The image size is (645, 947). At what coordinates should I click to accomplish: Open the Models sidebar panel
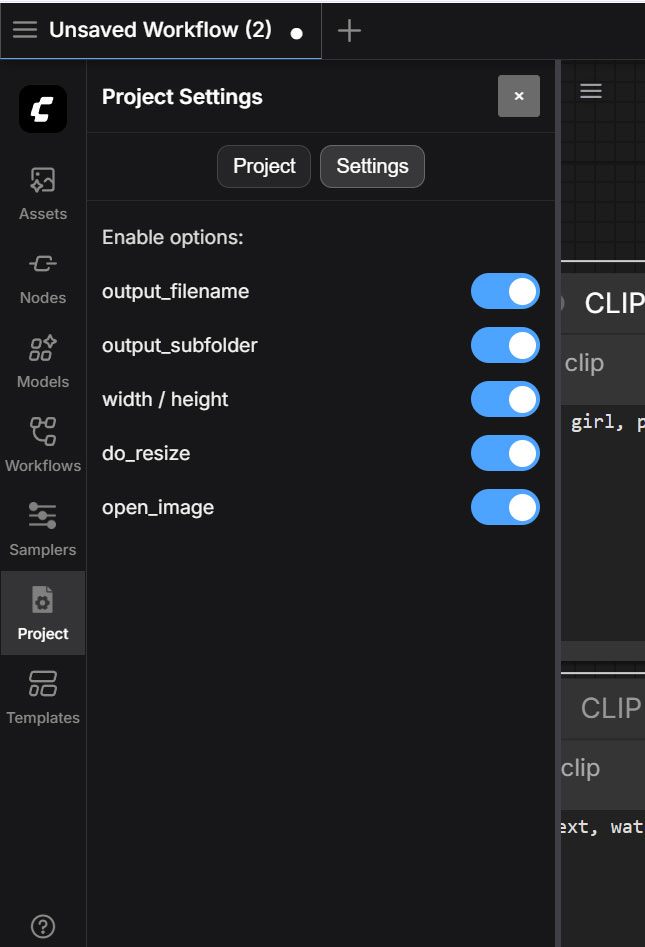coord(42,361)
